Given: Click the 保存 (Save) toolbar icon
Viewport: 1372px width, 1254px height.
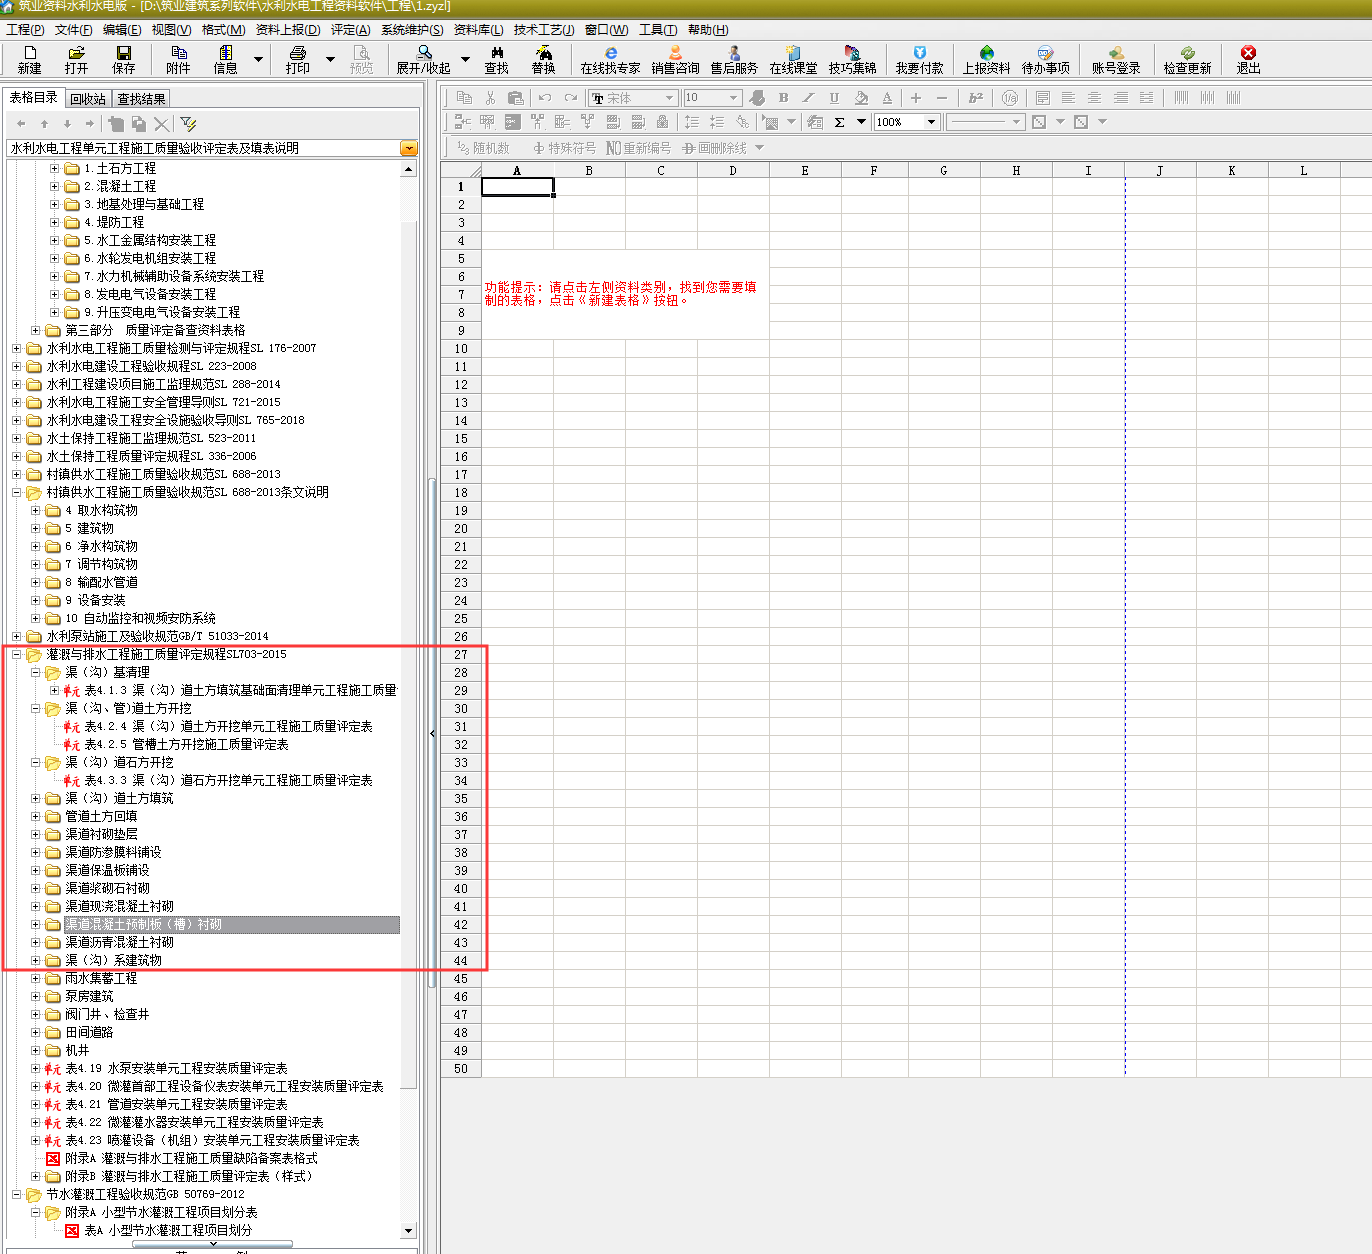Looking at the screenshot, I should (124, 60).
